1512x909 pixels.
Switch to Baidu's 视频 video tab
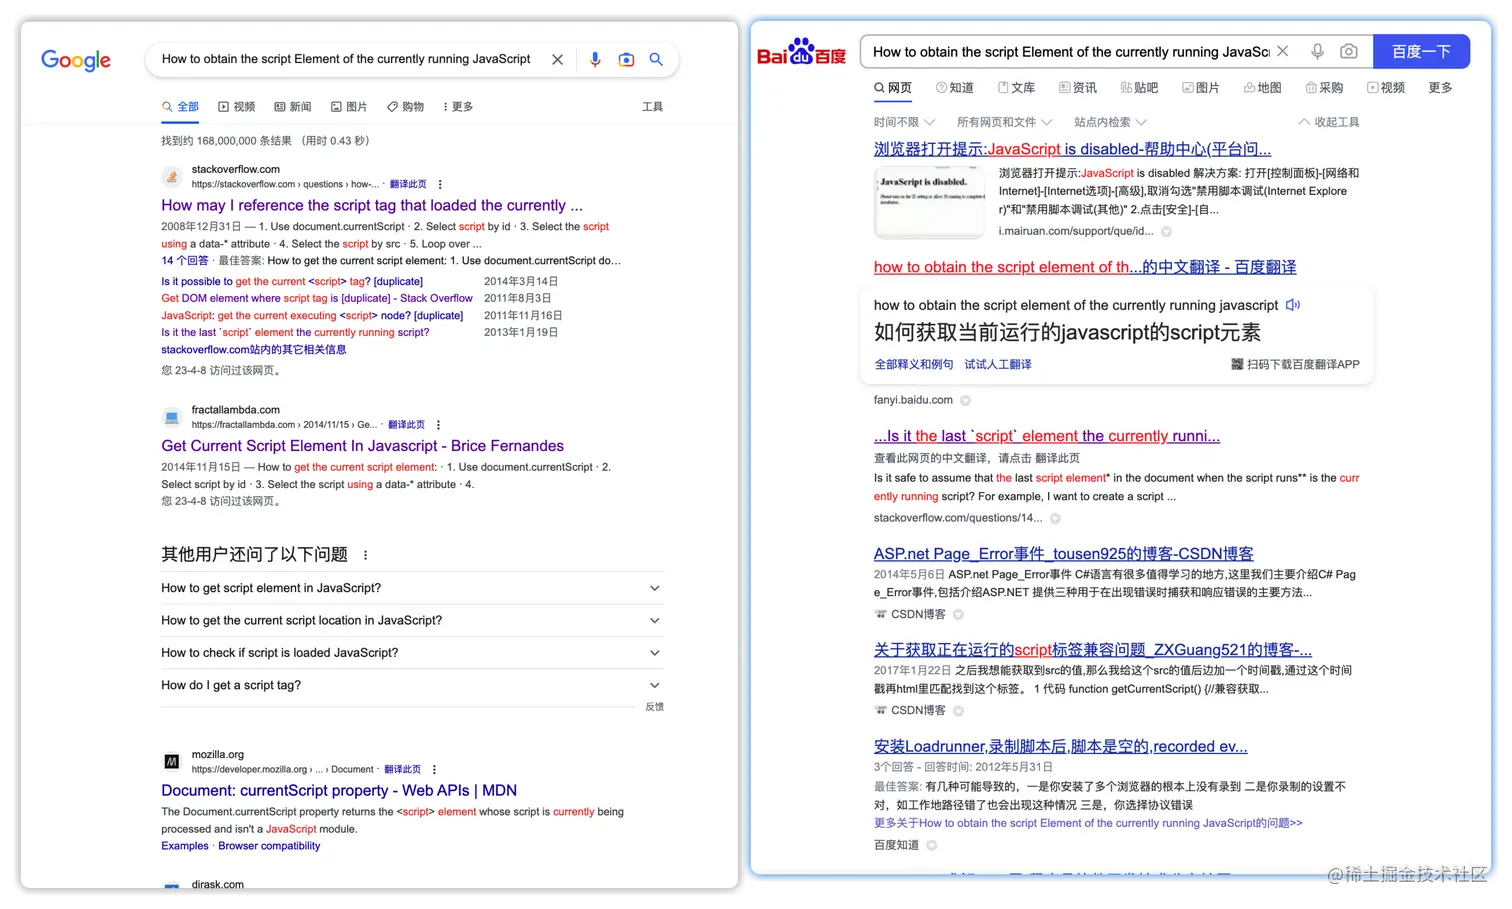point(1386,88)
